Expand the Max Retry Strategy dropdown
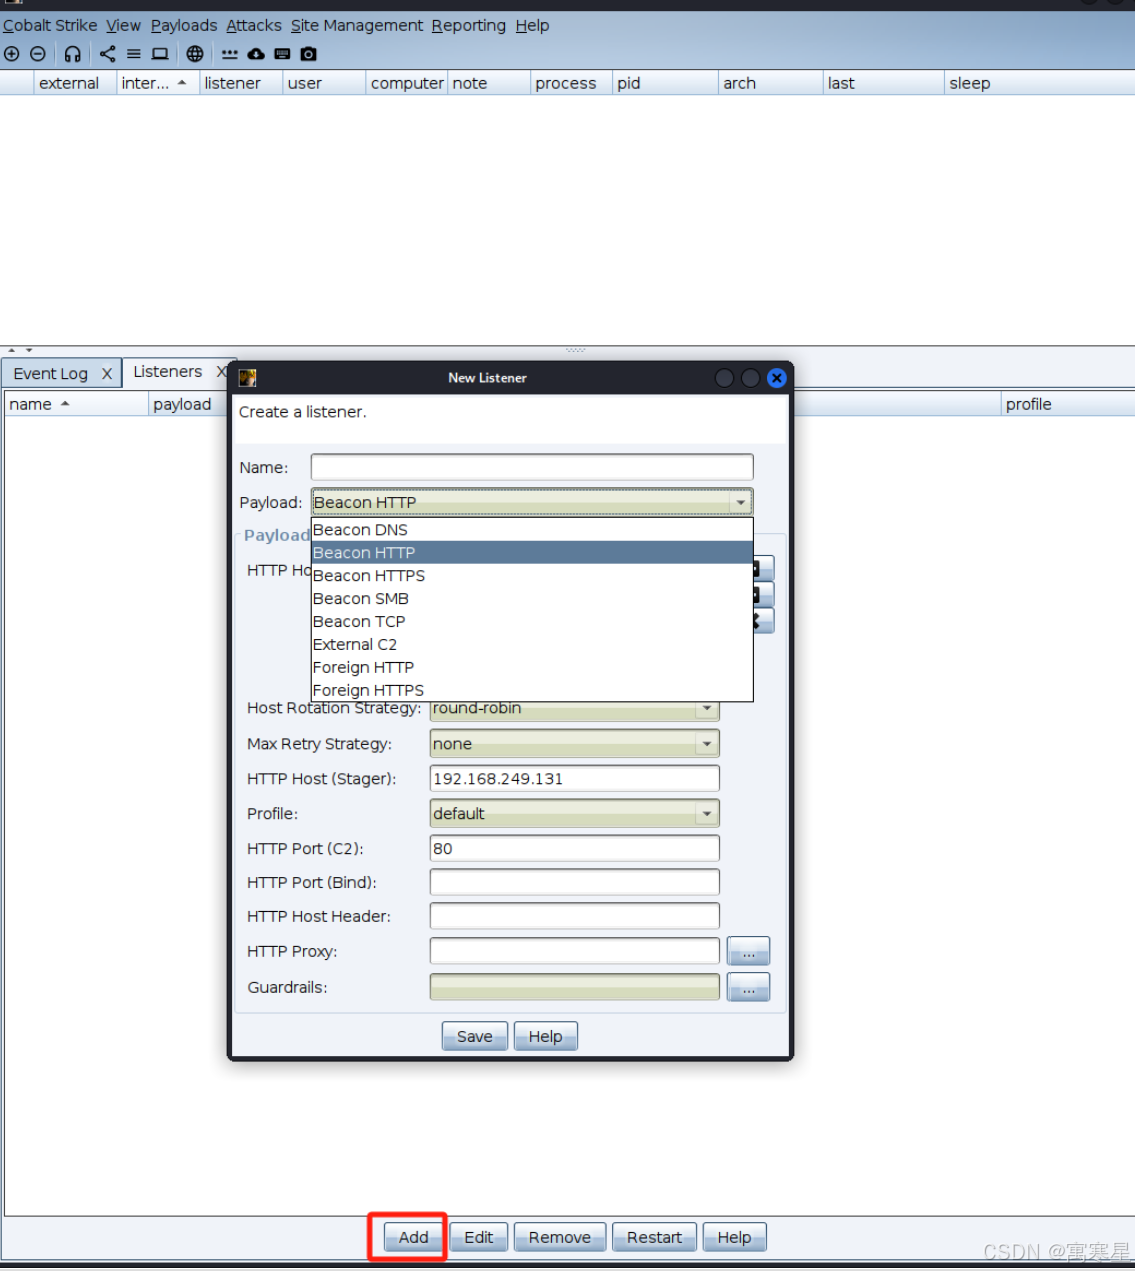This screenshot has height=1272, width=1135. (574, 744)
